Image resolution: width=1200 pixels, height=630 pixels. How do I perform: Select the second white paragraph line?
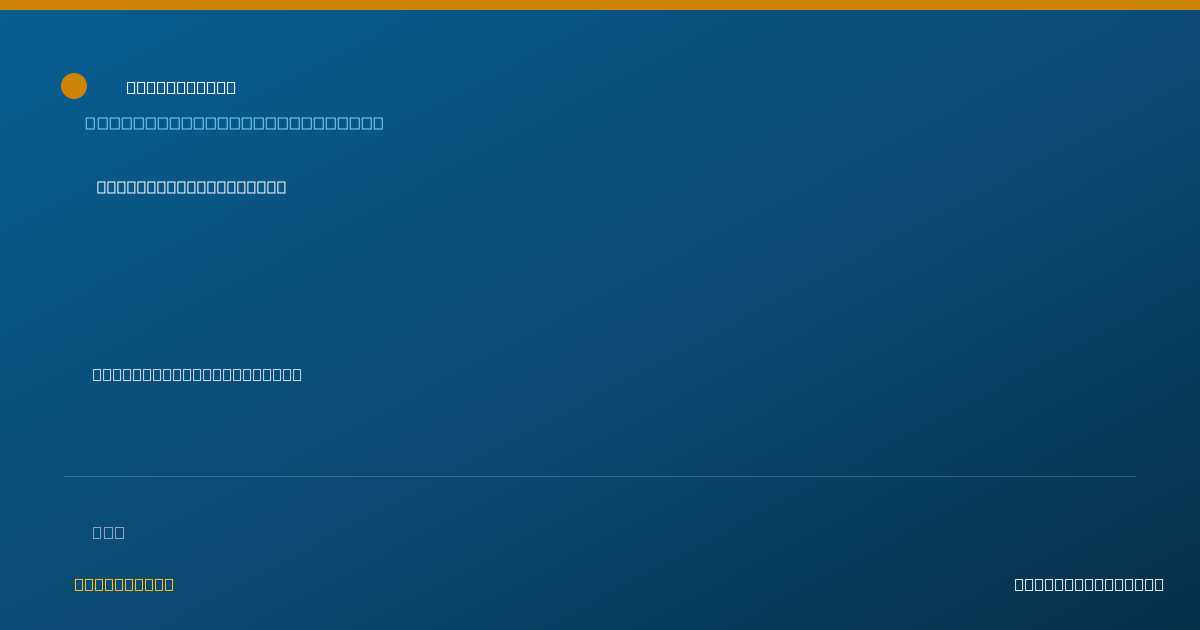pos(197,374)
